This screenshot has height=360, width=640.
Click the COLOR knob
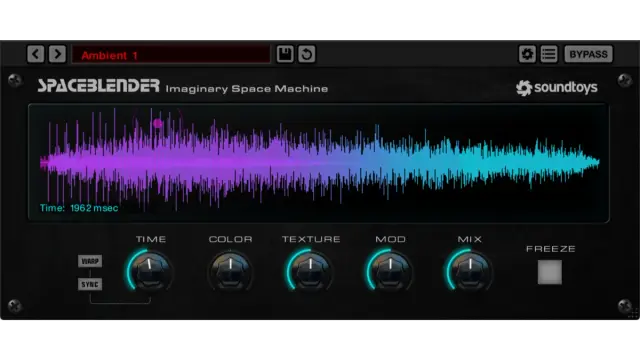coord(231,271)
